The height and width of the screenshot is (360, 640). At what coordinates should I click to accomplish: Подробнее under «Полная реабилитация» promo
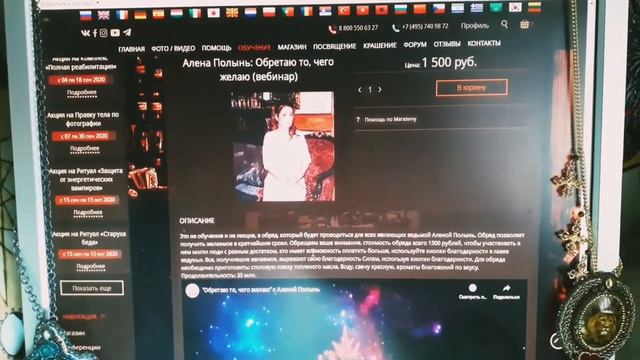click(82, 93)
